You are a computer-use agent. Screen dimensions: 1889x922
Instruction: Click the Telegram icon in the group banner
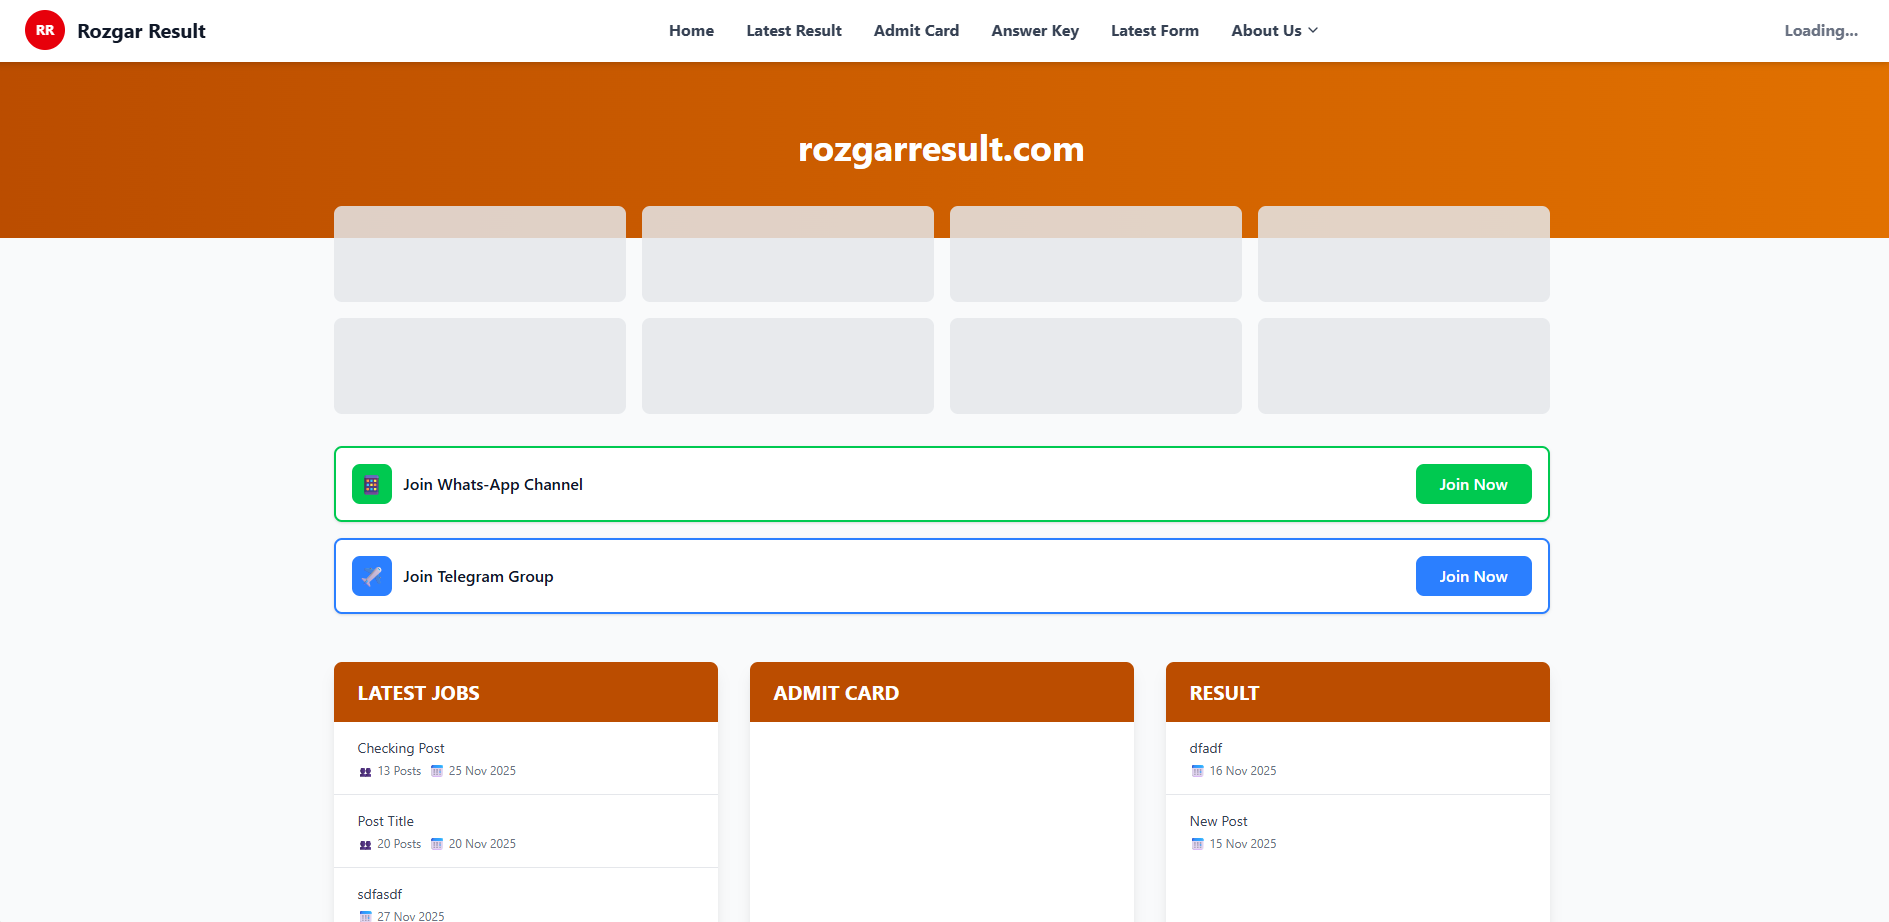click(371, 576)
